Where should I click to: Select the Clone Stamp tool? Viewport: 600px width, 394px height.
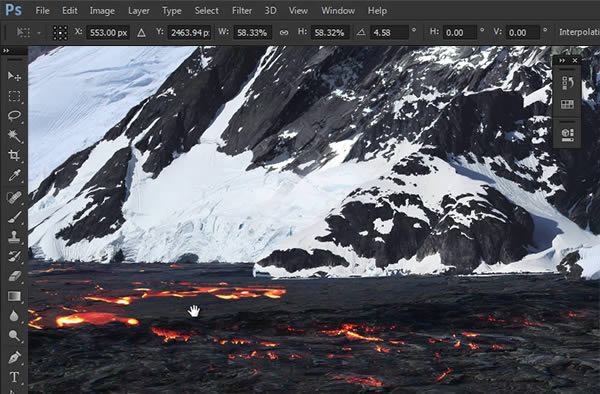coord(14,237)
